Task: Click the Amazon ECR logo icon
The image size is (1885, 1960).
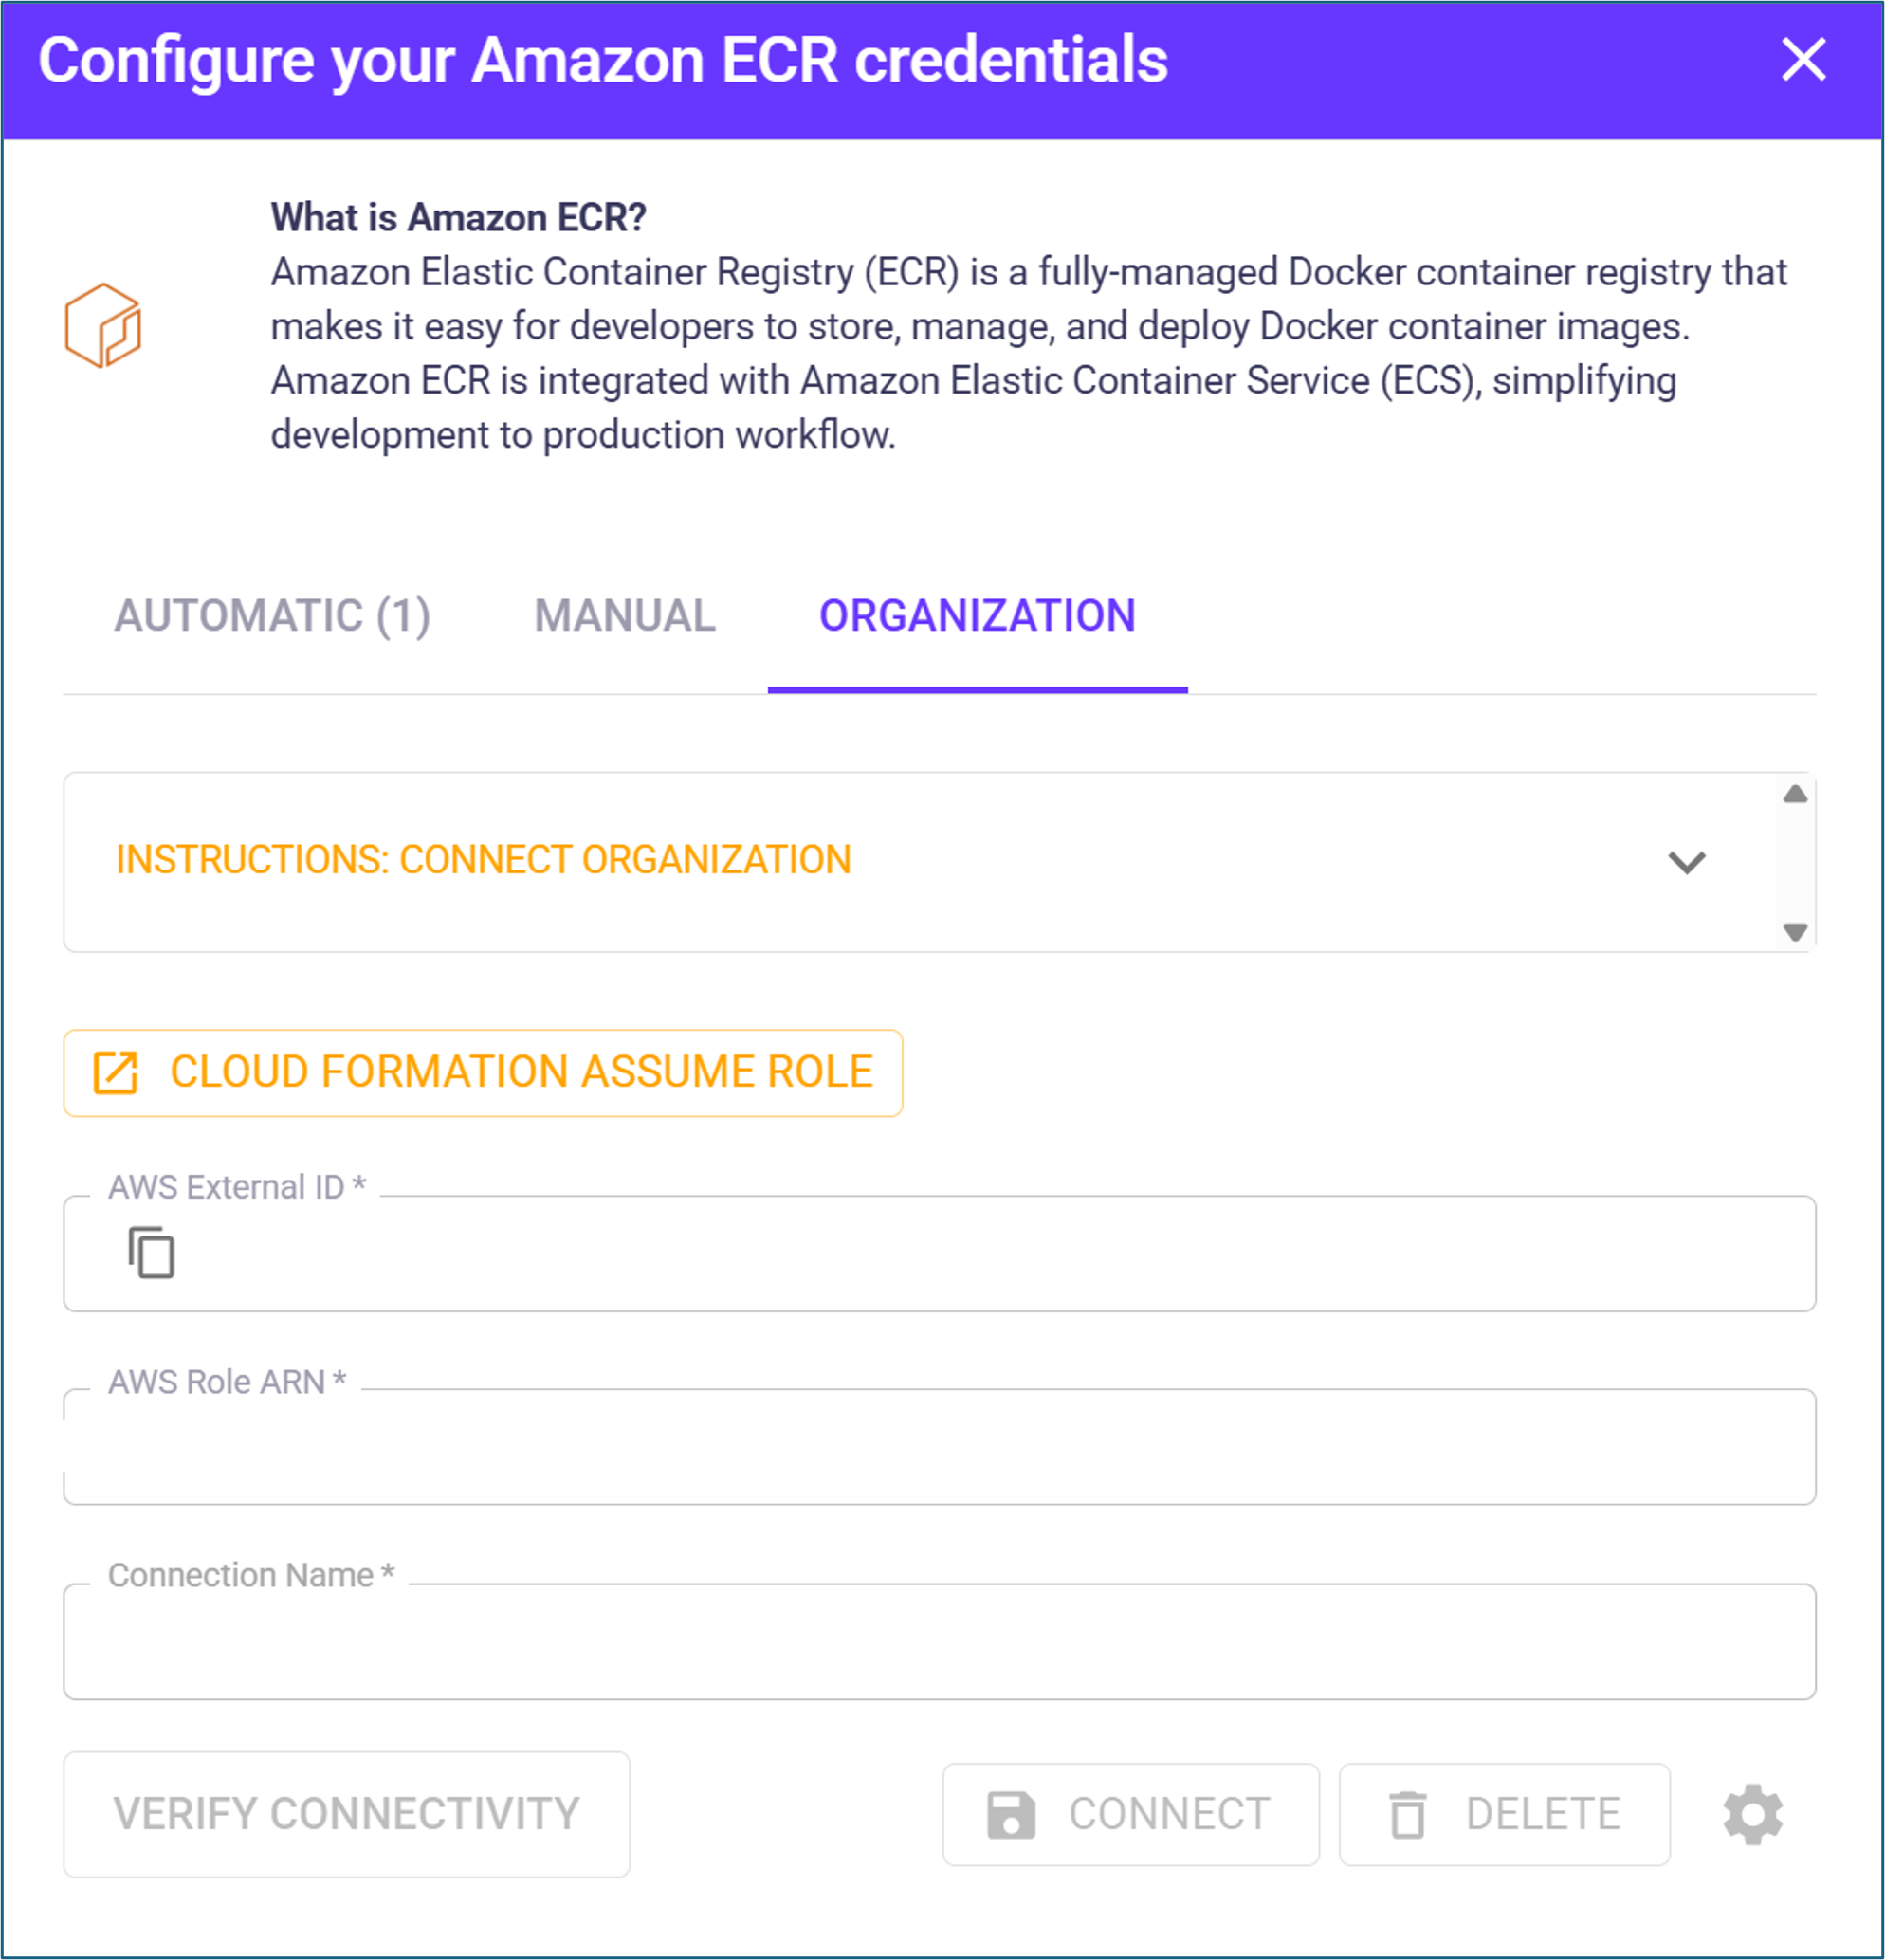Action: click(x=103, y=326)
